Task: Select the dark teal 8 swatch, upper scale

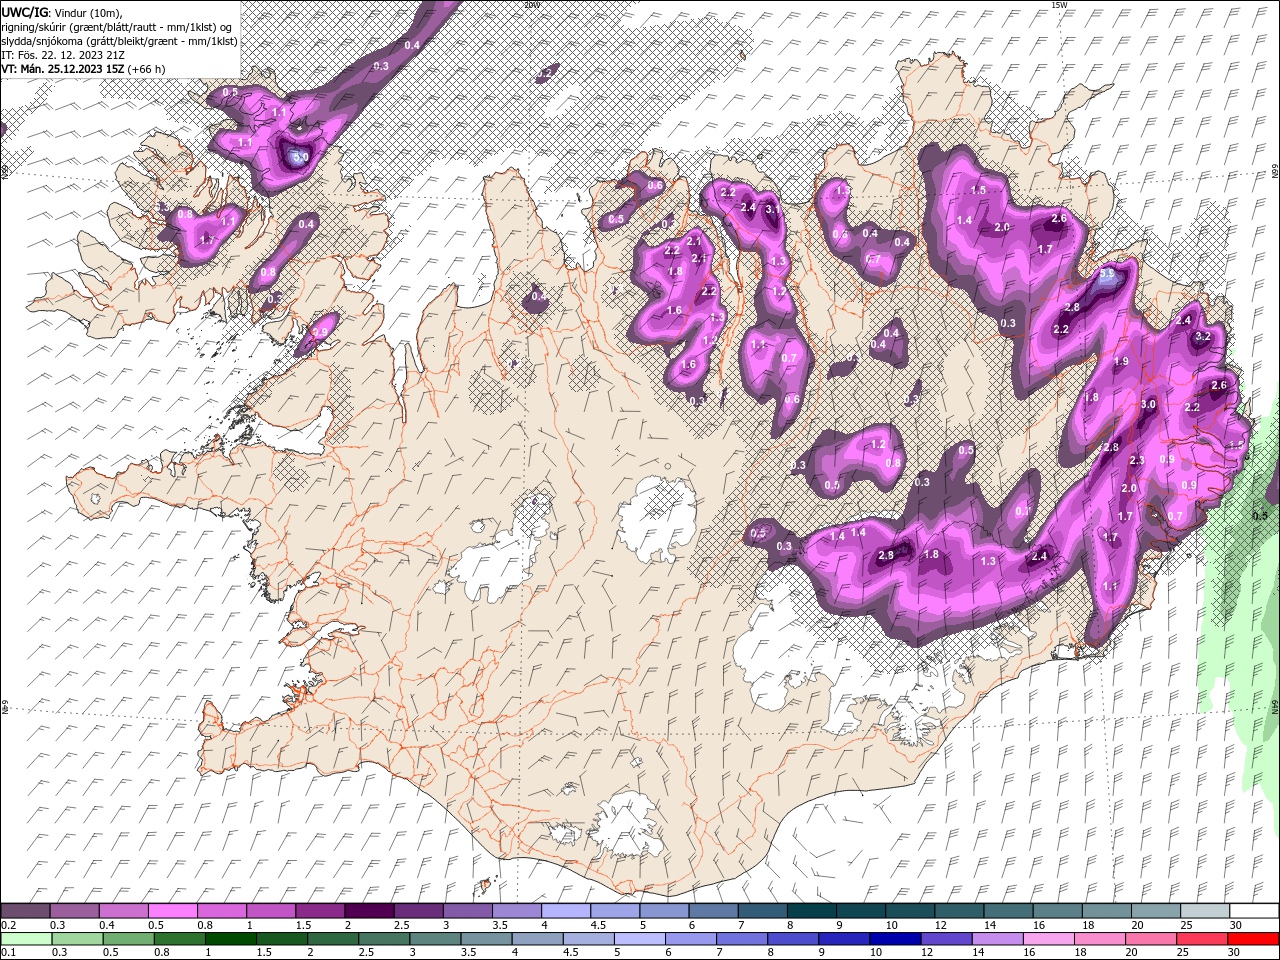Action: pyautogui.click(x=812, y=911)
